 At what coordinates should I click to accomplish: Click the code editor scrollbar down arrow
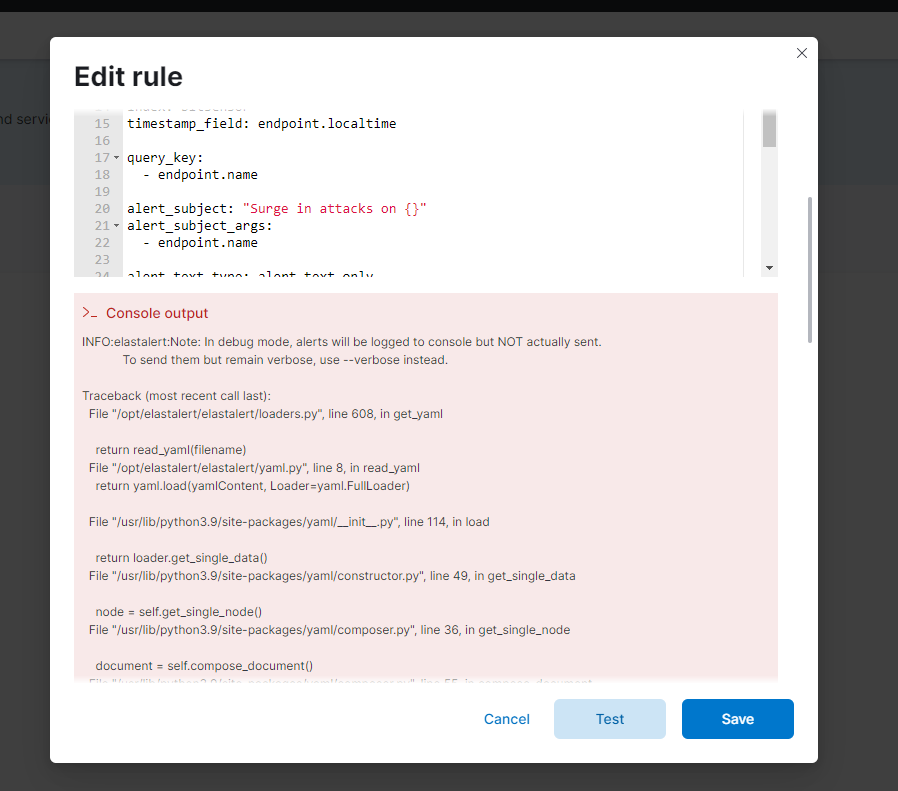[x=769, y=268]
